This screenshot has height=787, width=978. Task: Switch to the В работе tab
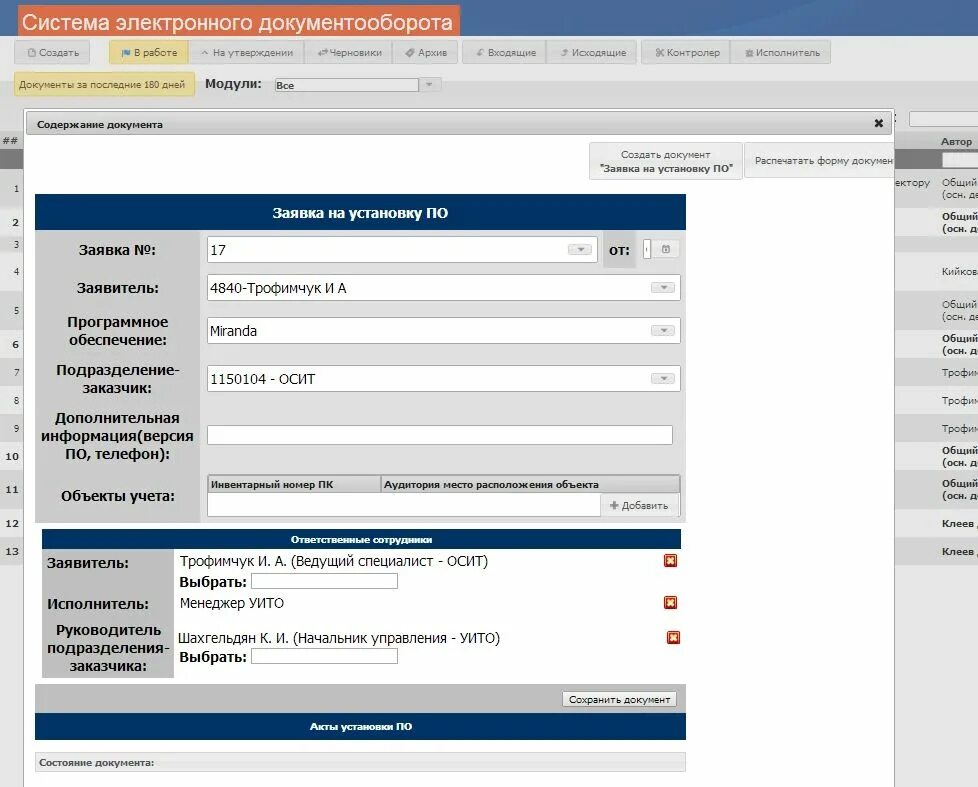150,51
